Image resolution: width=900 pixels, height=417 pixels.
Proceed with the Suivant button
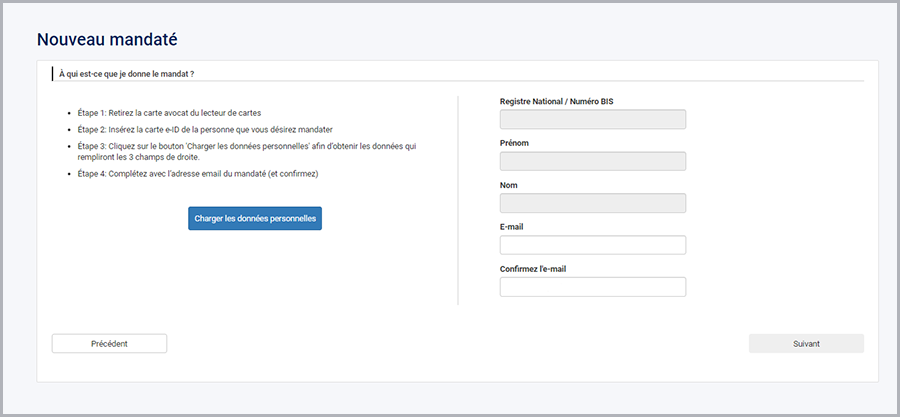(806, 344)
